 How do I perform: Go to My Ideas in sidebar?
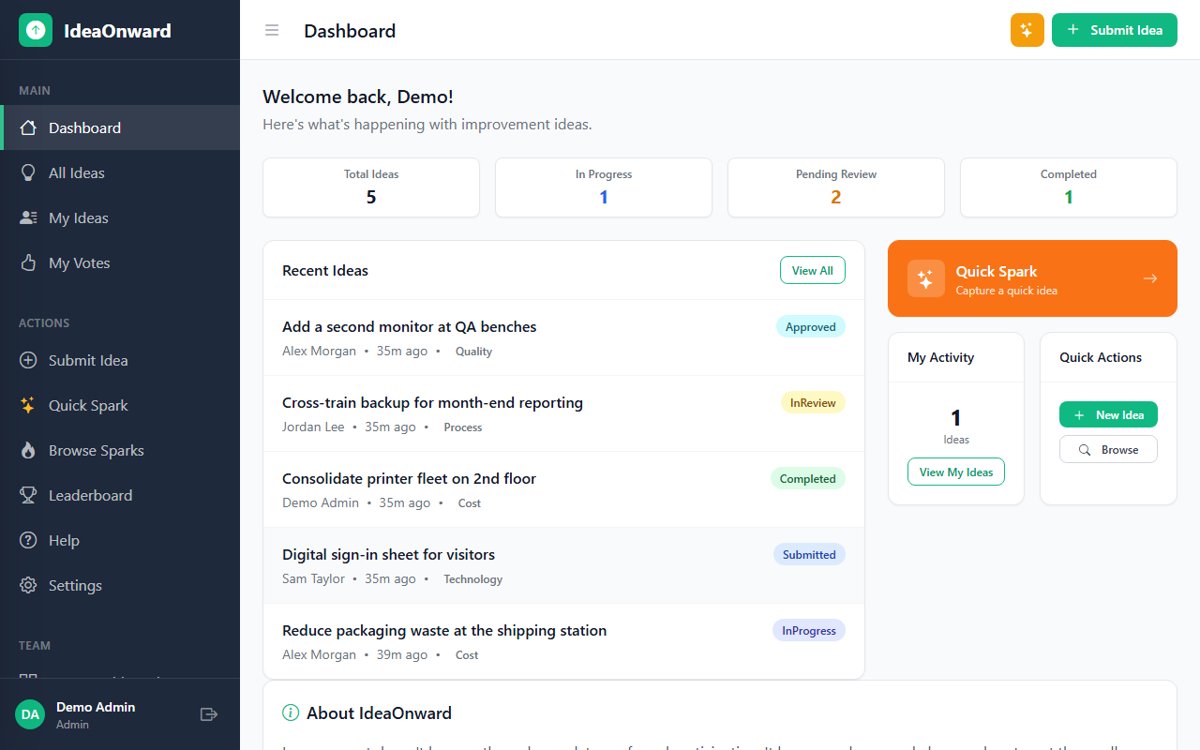click(120, 218)
